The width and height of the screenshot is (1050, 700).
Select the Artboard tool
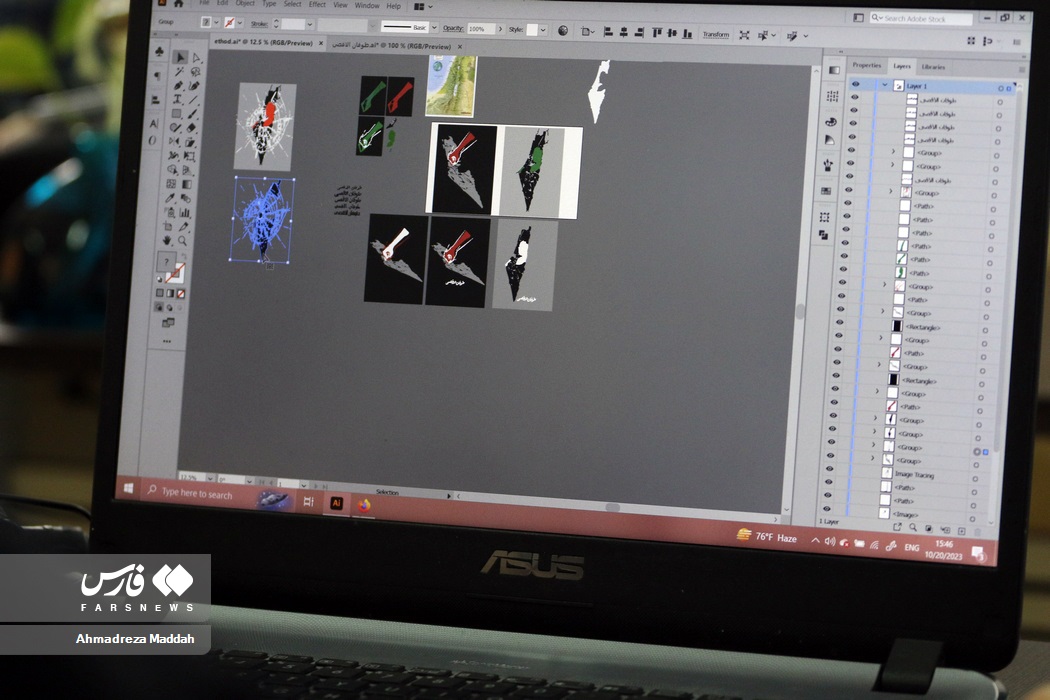[x=167, y=226]
